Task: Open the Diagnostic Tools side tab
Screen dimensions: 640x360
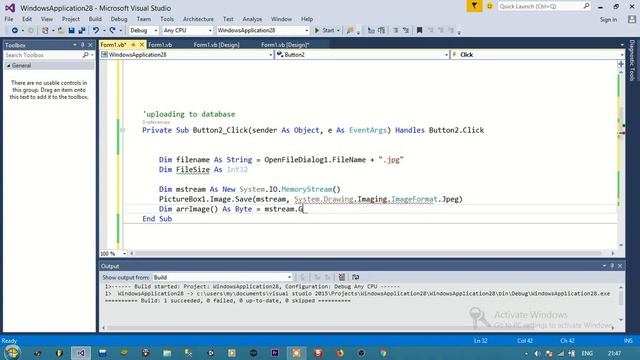Action: (x=632, y=60)
